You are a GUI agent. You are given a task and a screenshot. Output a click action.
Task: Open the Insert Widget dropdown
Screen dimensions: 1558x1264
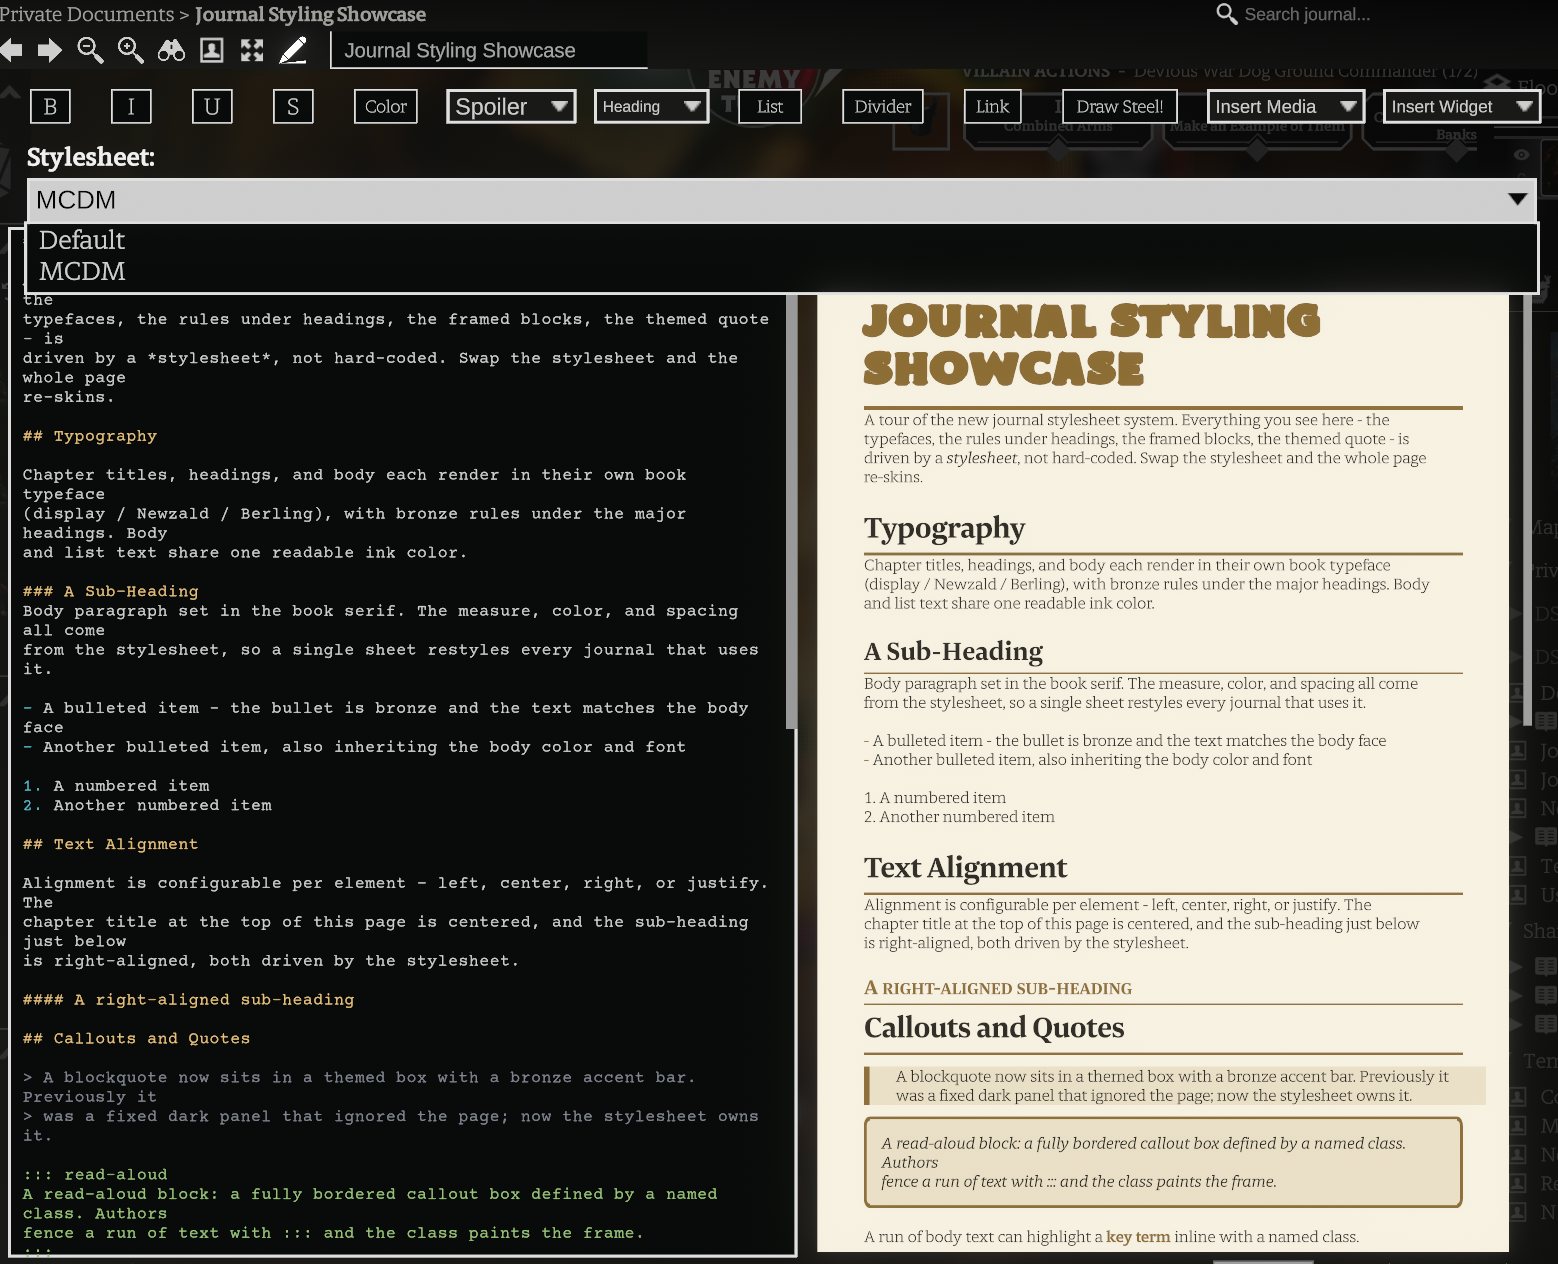[x=1462, y=107]
